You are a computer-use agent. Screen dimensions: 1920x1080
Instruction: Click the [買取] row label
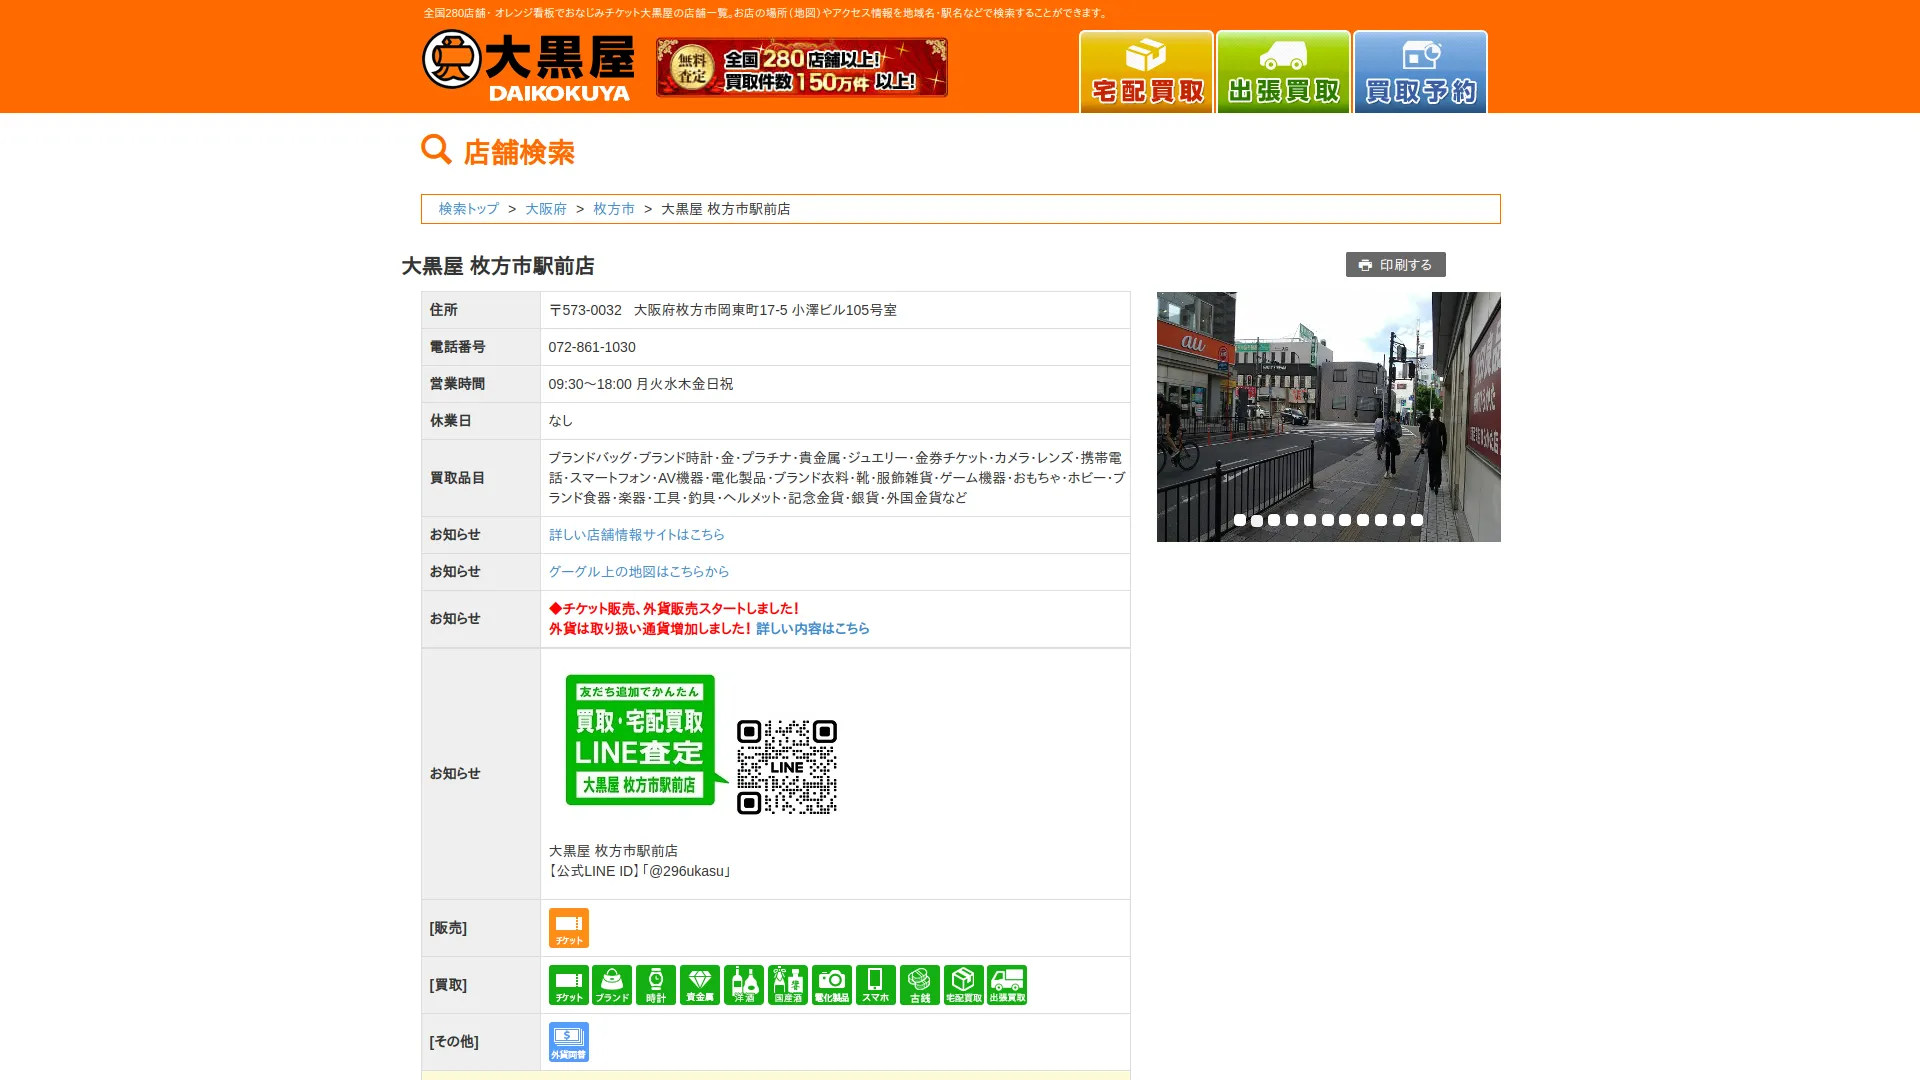coord(448,985)
